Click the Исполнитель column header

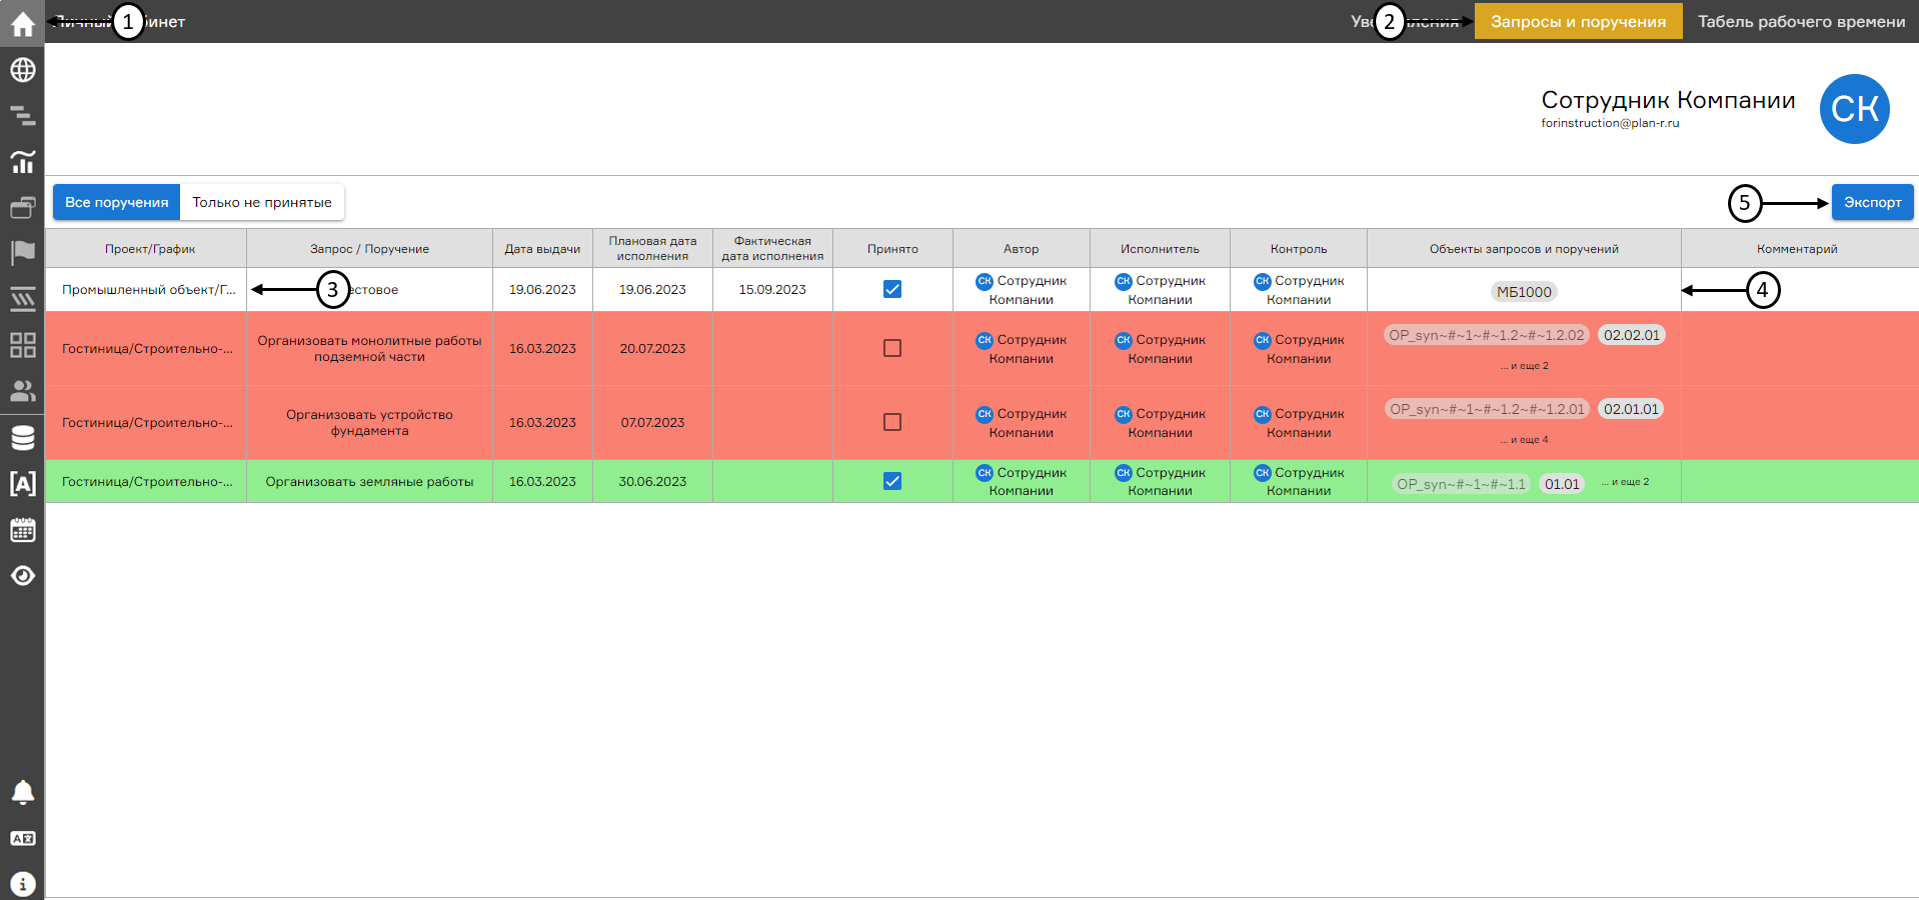pyautogui.click(x=1160, y=249)
